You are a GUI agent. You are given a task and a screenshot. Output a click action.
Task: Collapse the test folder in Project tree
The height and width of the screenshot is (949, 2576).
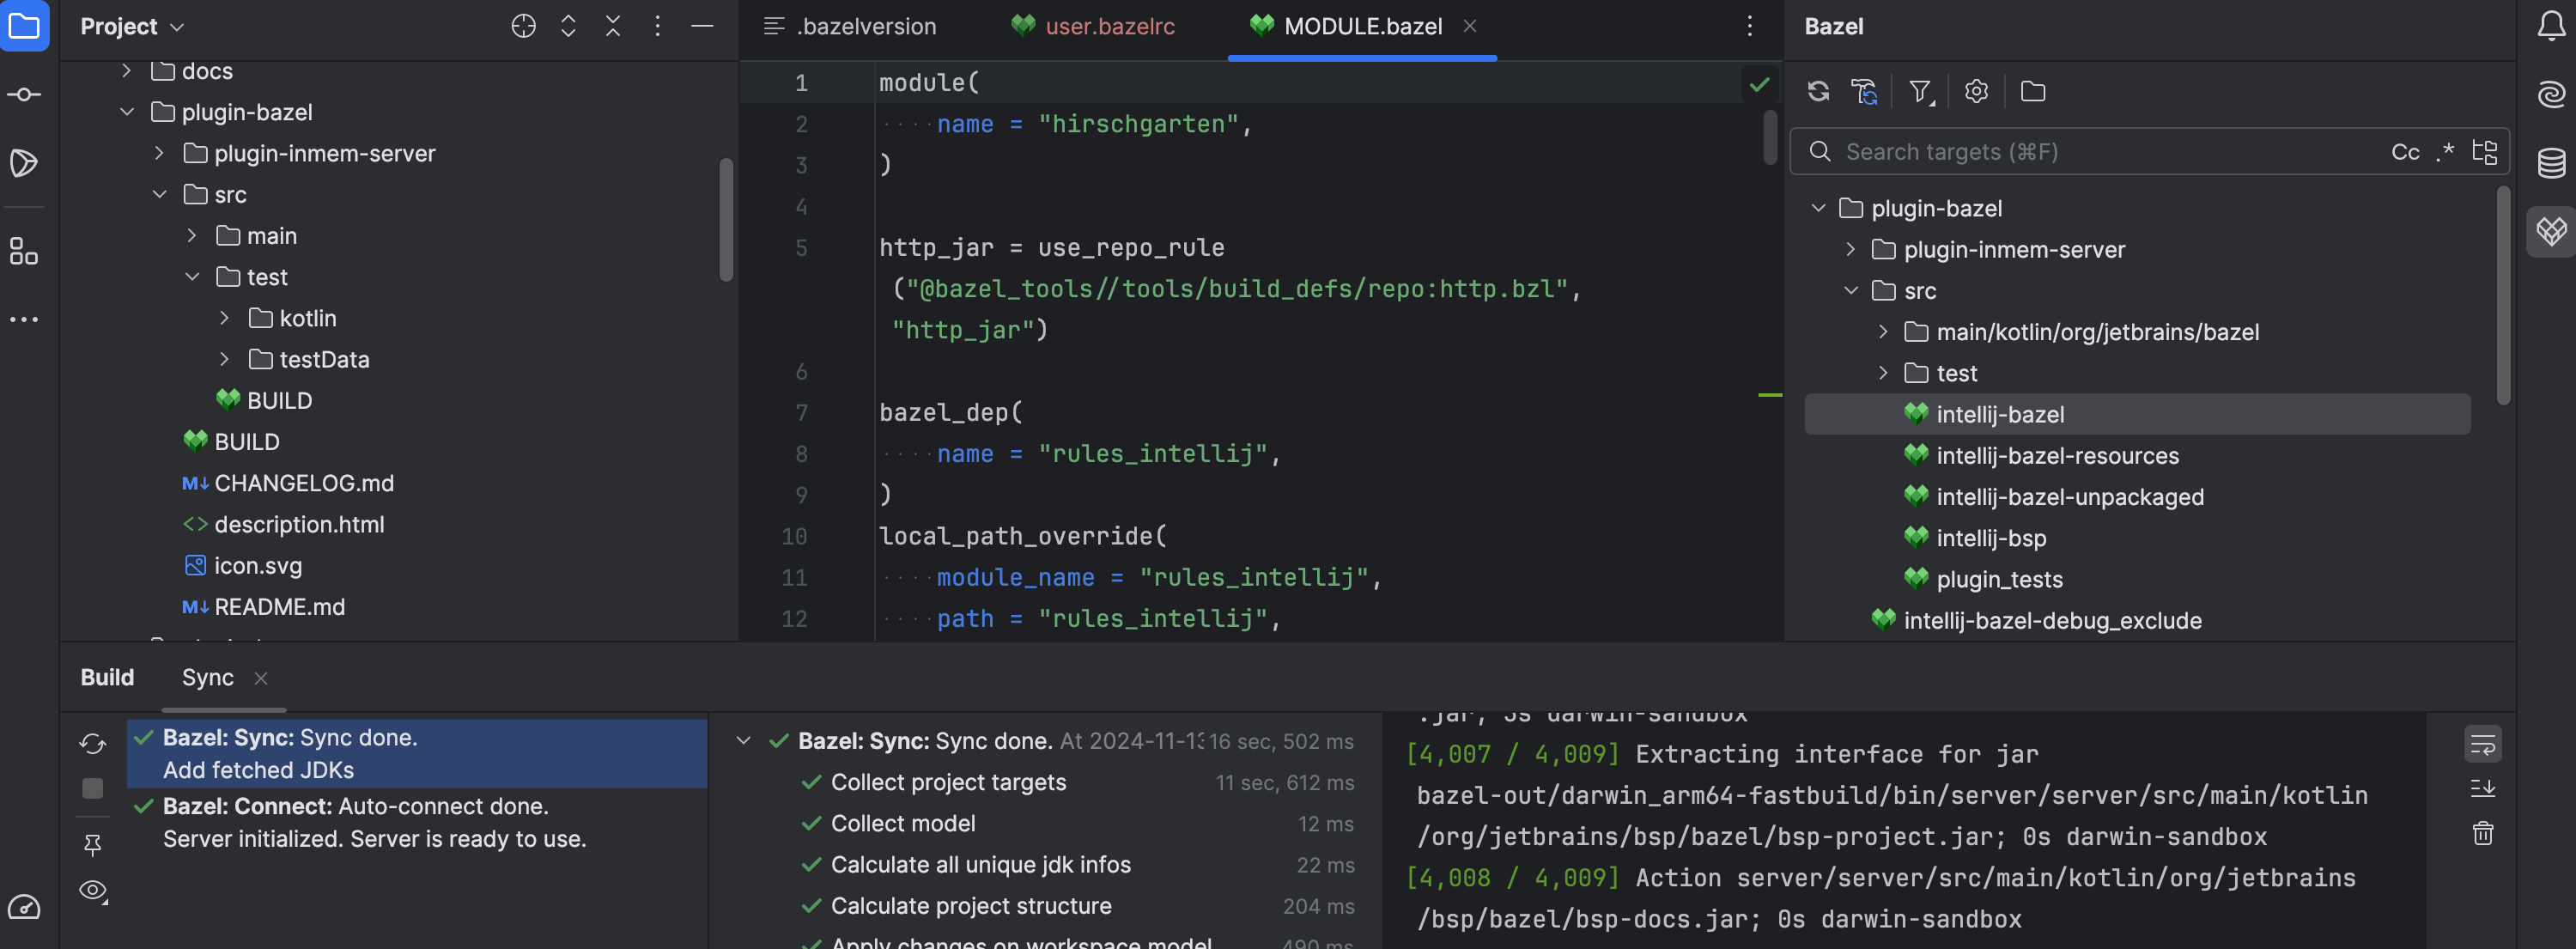[x=192, y=277]
